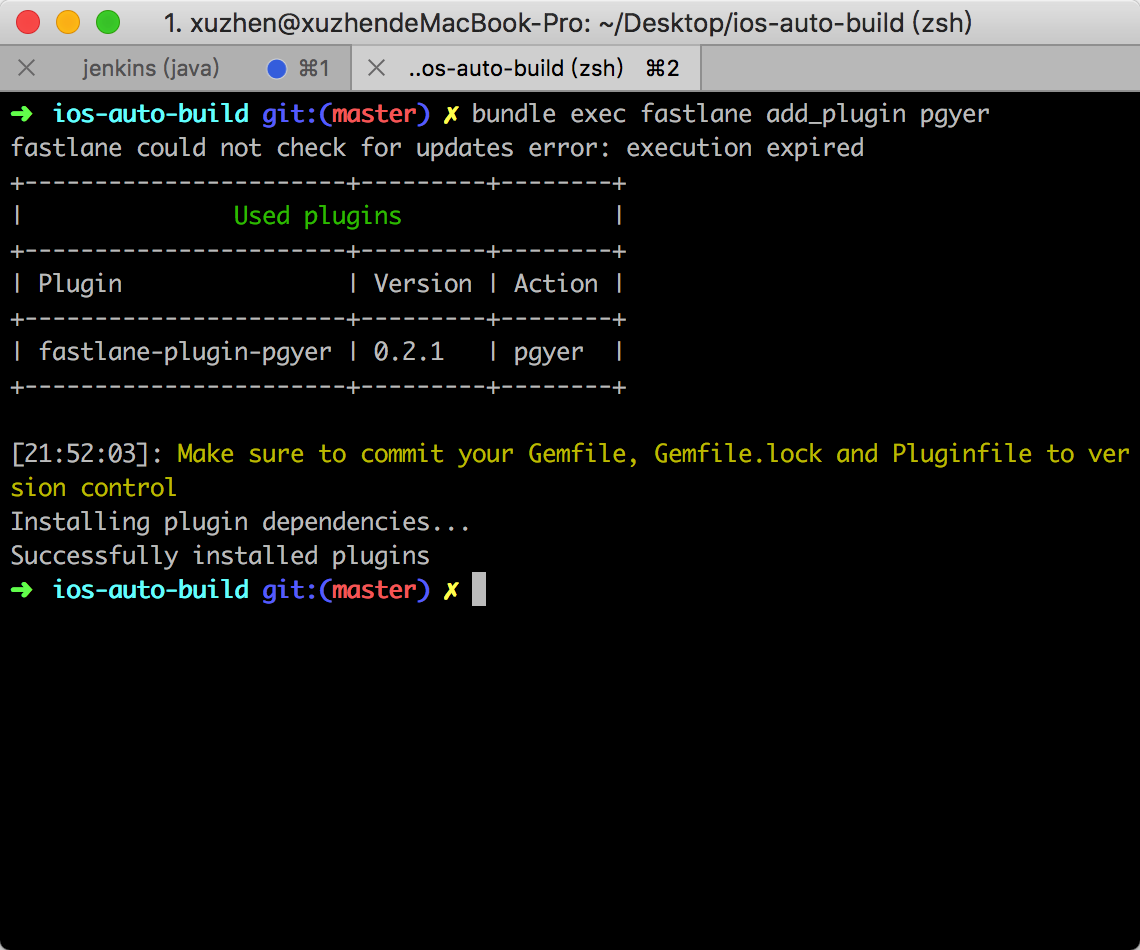Click the green arrow on the last prompt
The image size is (1140, 950).
tap(22, 589)
